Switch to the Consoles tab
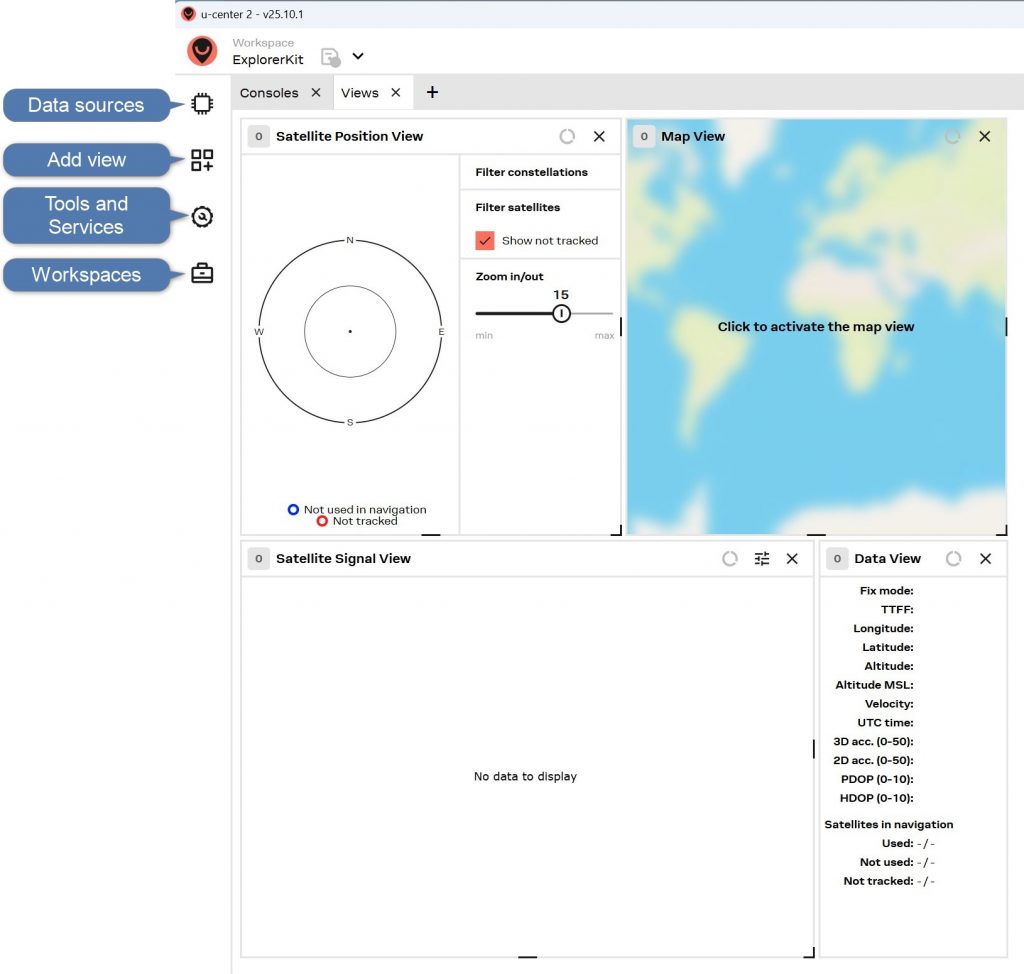The height and width of the screenshot is (974, 1024). point(269,93)
